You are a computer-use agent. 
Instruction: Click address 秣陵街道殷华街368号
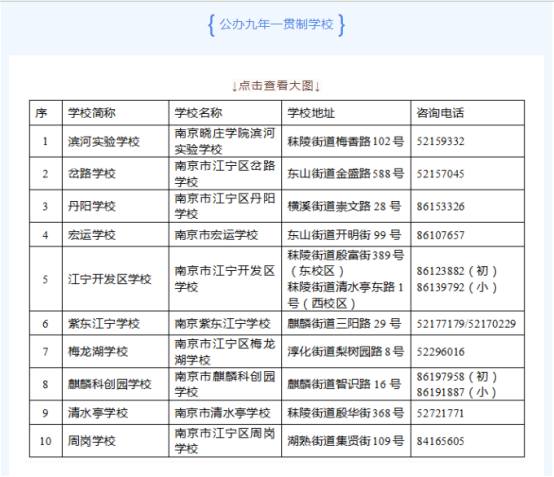pyautogui.click(x=346, y=413)
